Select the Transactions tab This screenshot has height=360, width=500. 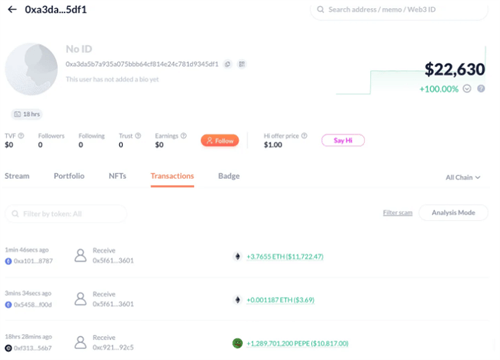(x=172, y=176)
